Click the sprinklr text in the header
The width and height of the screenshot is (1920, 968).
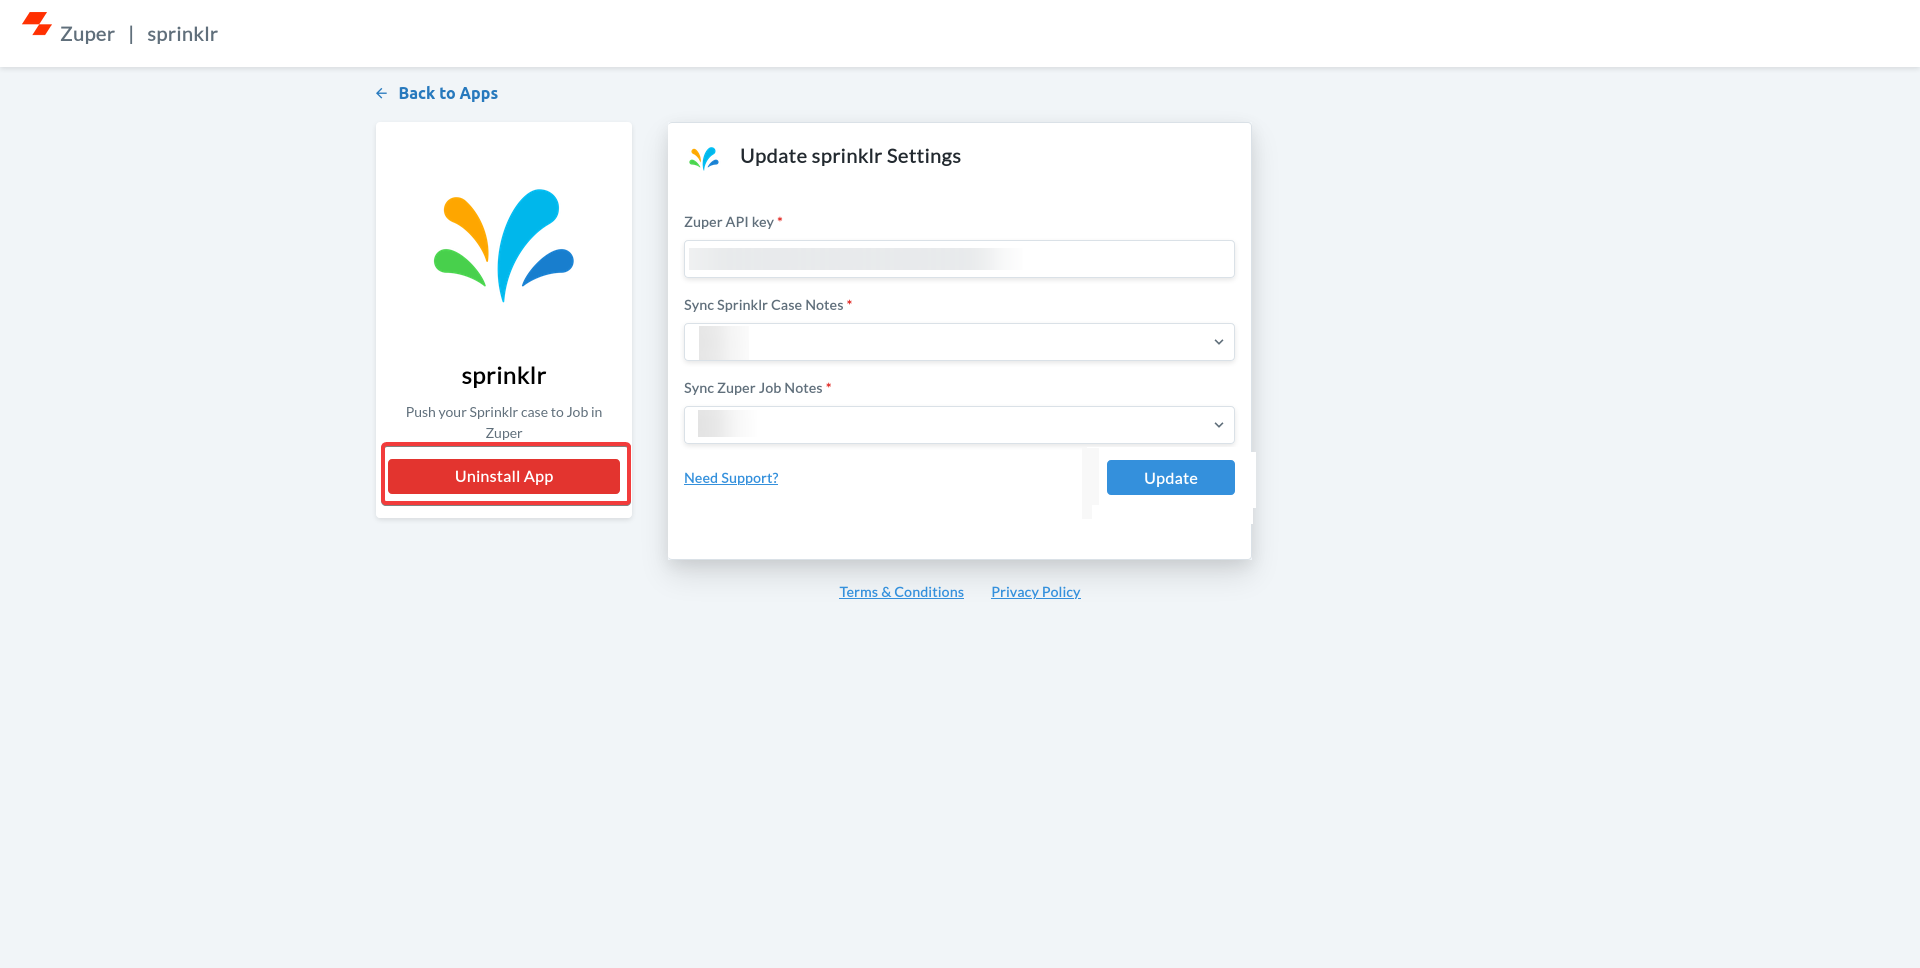[182, 34]
